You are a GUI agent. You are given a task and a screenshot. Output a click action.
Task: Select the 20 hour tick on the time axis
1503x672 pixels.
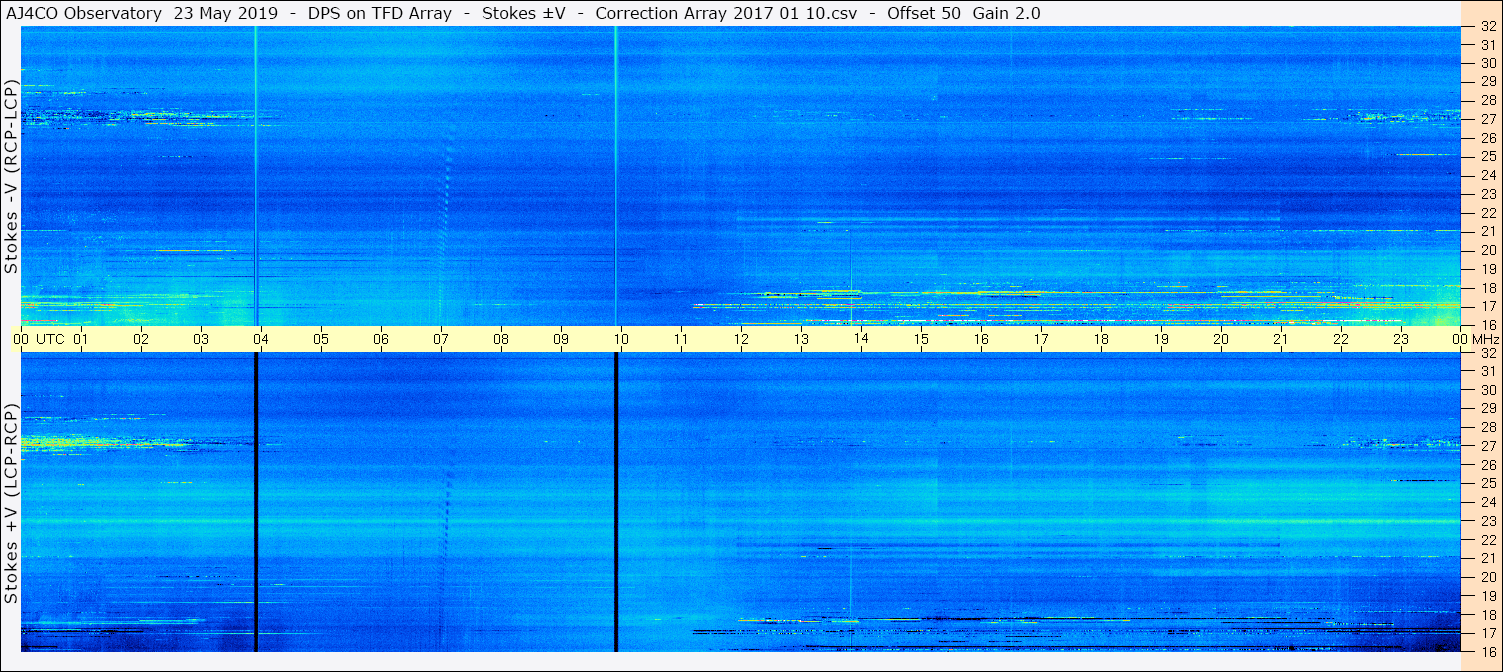[1221, 339]
